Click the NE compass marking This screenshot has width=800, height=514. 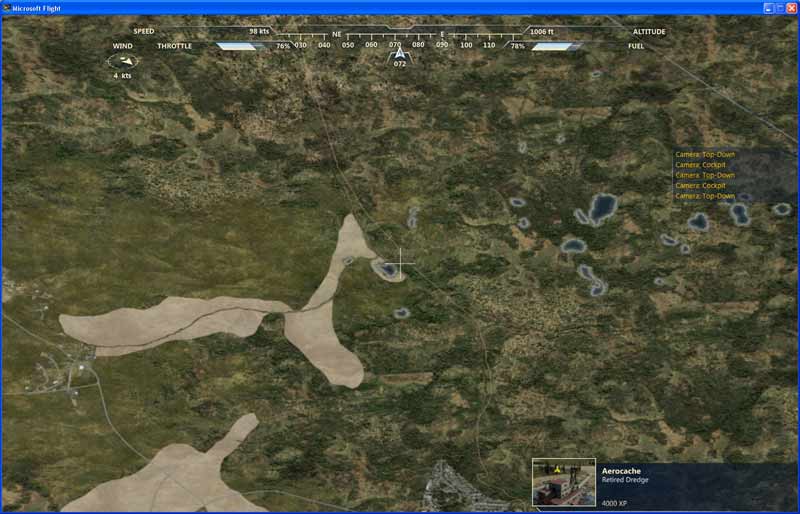click(336, 34)
